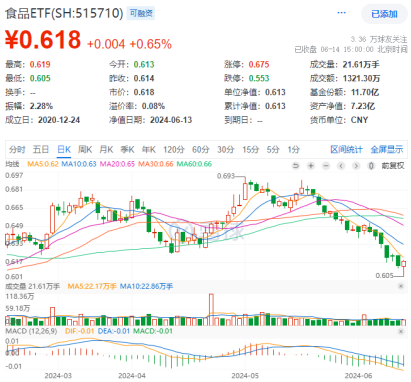This screenshot has height=382, width=411.
Task: Click the DEA:-0.01 indicator value
Action: click(x=113, y=331)
